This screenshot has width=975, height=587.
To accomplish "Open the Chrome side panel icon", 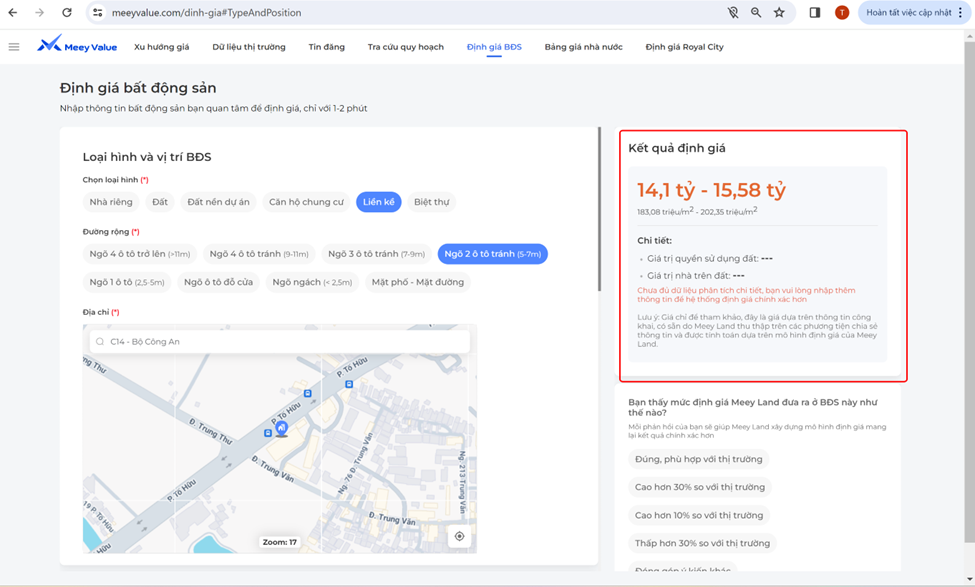I will tap(815, 13).
